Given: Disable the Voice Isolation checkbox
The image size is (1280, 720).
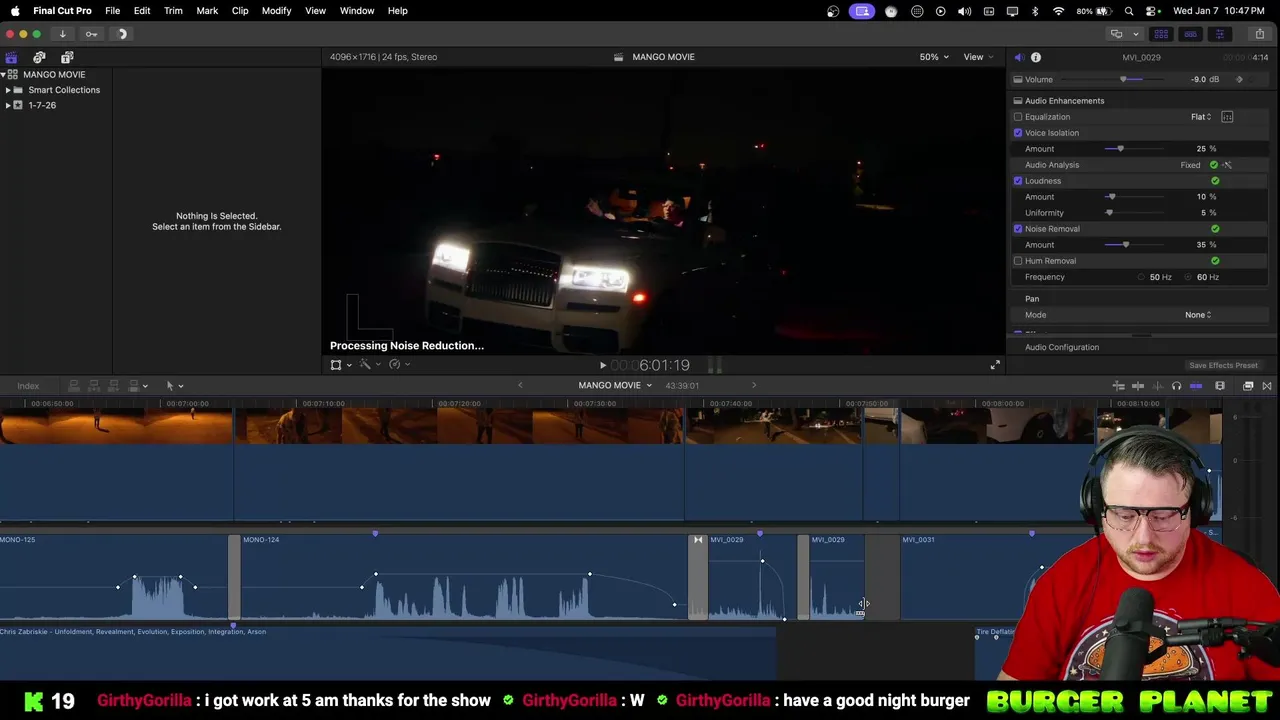Looking at the screenshot, I should [x=1018, y=133].
